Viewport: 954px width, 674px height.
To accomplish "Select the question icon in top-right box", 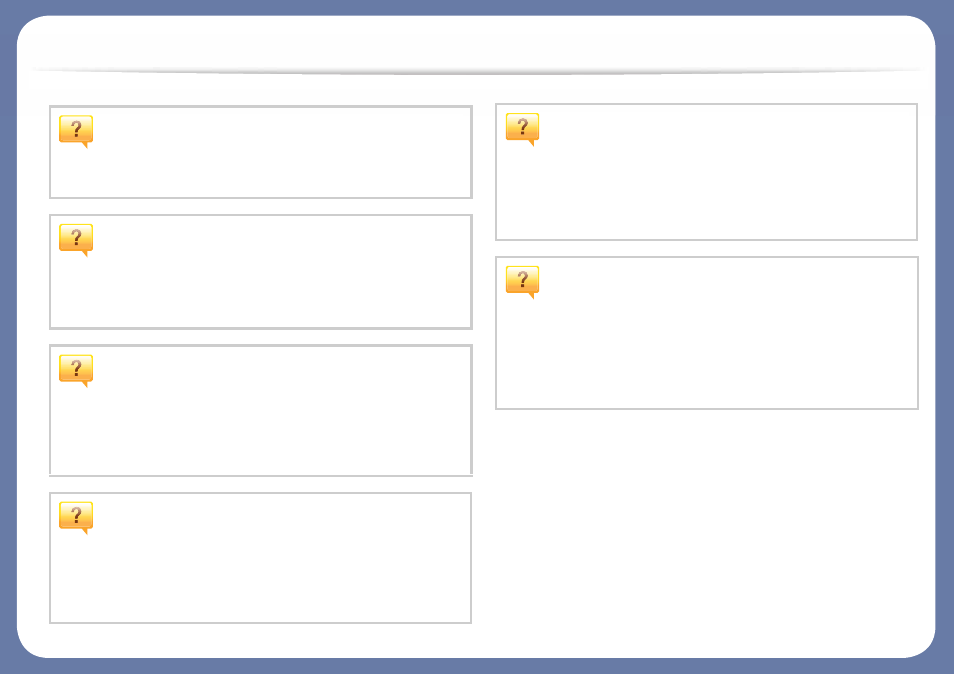I will pos(523,130).
